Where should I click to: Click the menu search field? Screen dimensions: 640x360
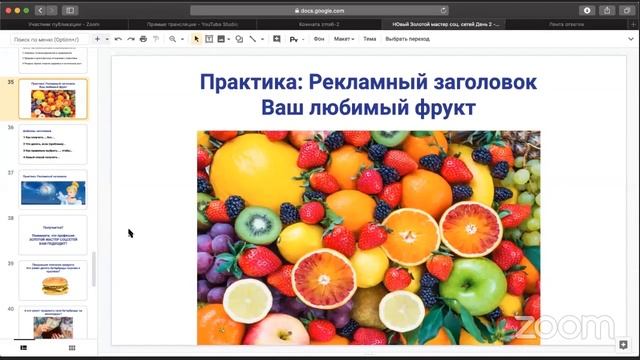(x=50, y=39)
